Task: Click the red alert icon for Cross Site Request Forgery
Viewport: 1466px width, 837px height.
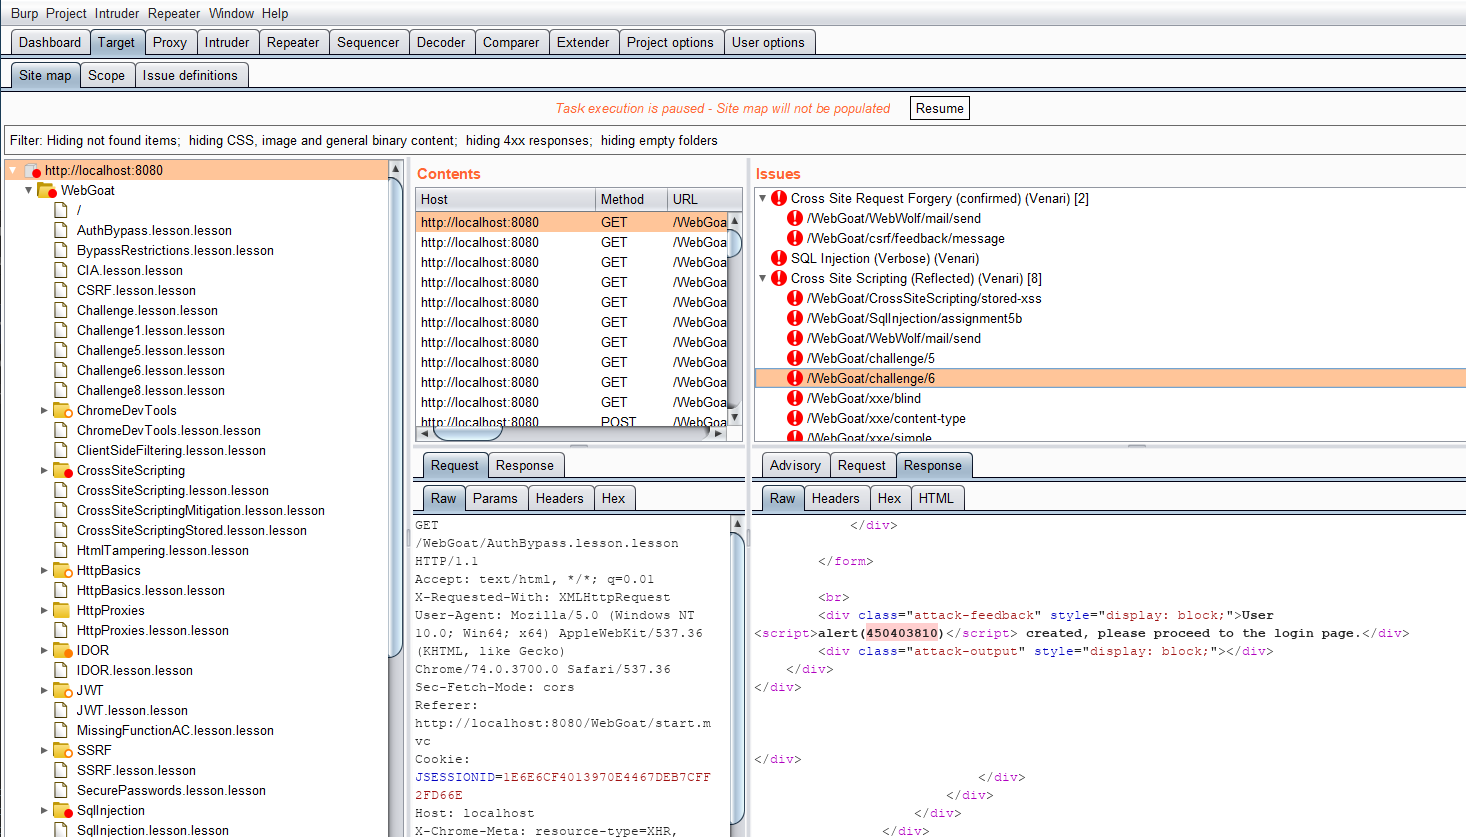Action: click(x=779, y=198)
